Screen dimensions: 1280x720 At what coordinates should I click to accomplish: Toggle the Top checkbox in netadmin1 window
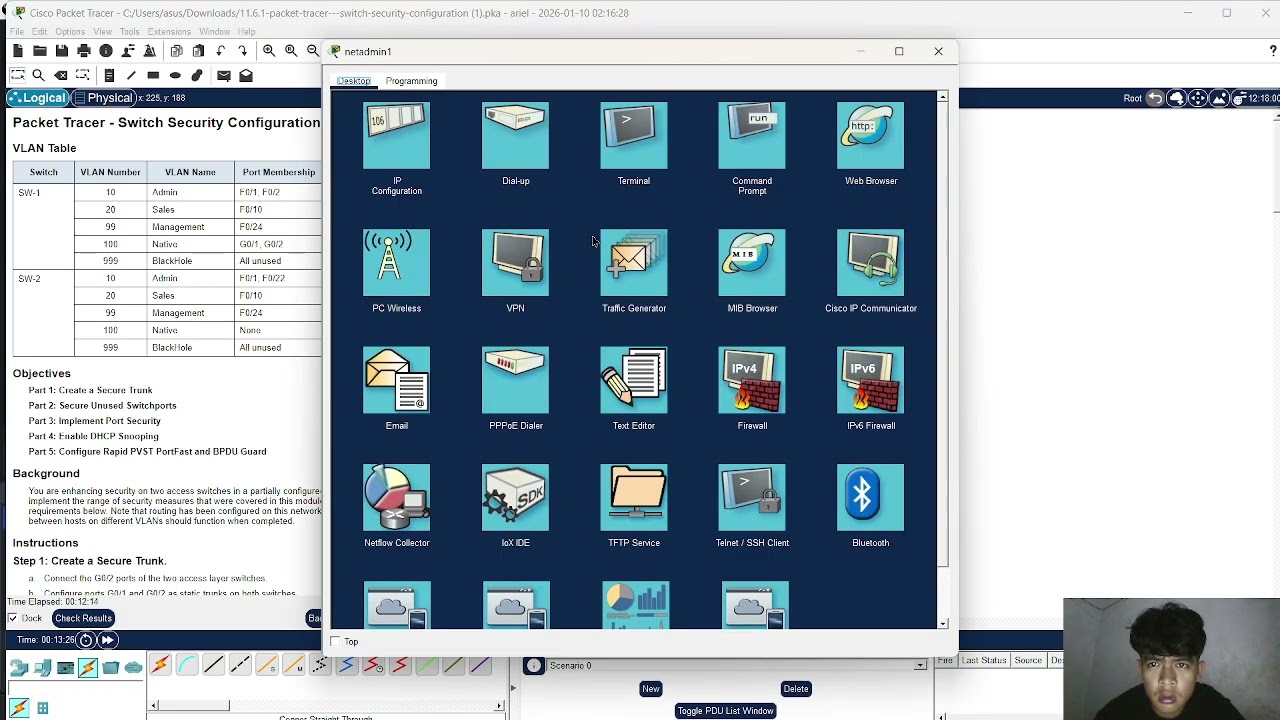336,642
